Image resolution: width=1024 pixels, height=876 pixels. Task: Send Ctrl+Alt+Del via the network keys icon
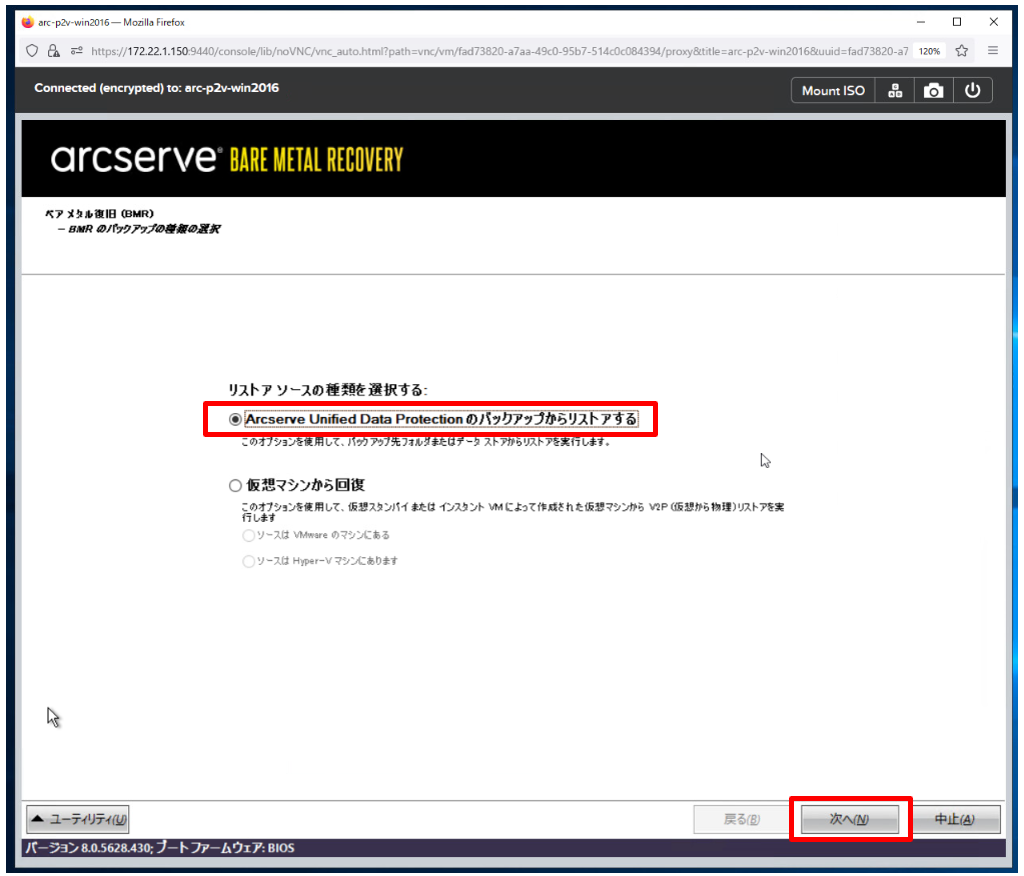895,91
